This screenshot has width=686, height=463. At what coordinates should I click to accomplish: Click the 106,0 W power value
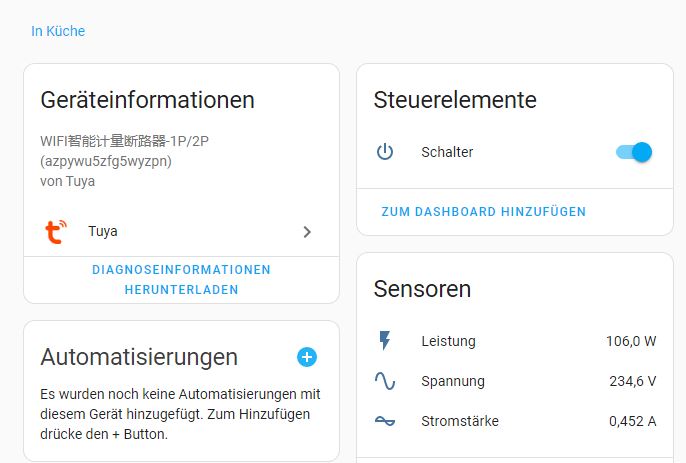click(631, 341)
